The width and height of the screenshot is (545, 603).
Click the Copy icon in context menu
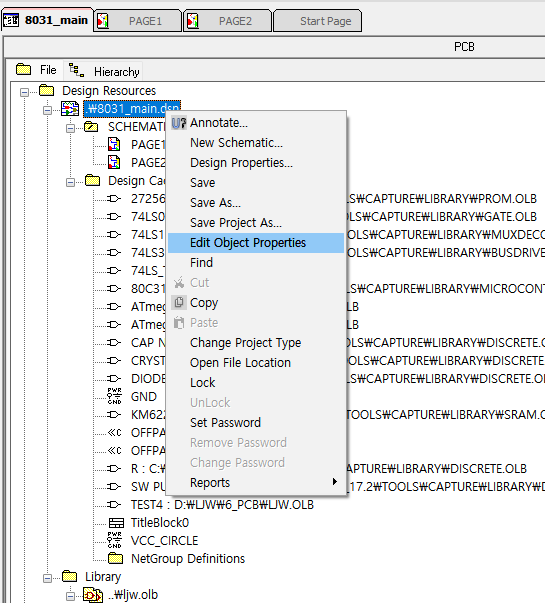click(x=179, y=303)
